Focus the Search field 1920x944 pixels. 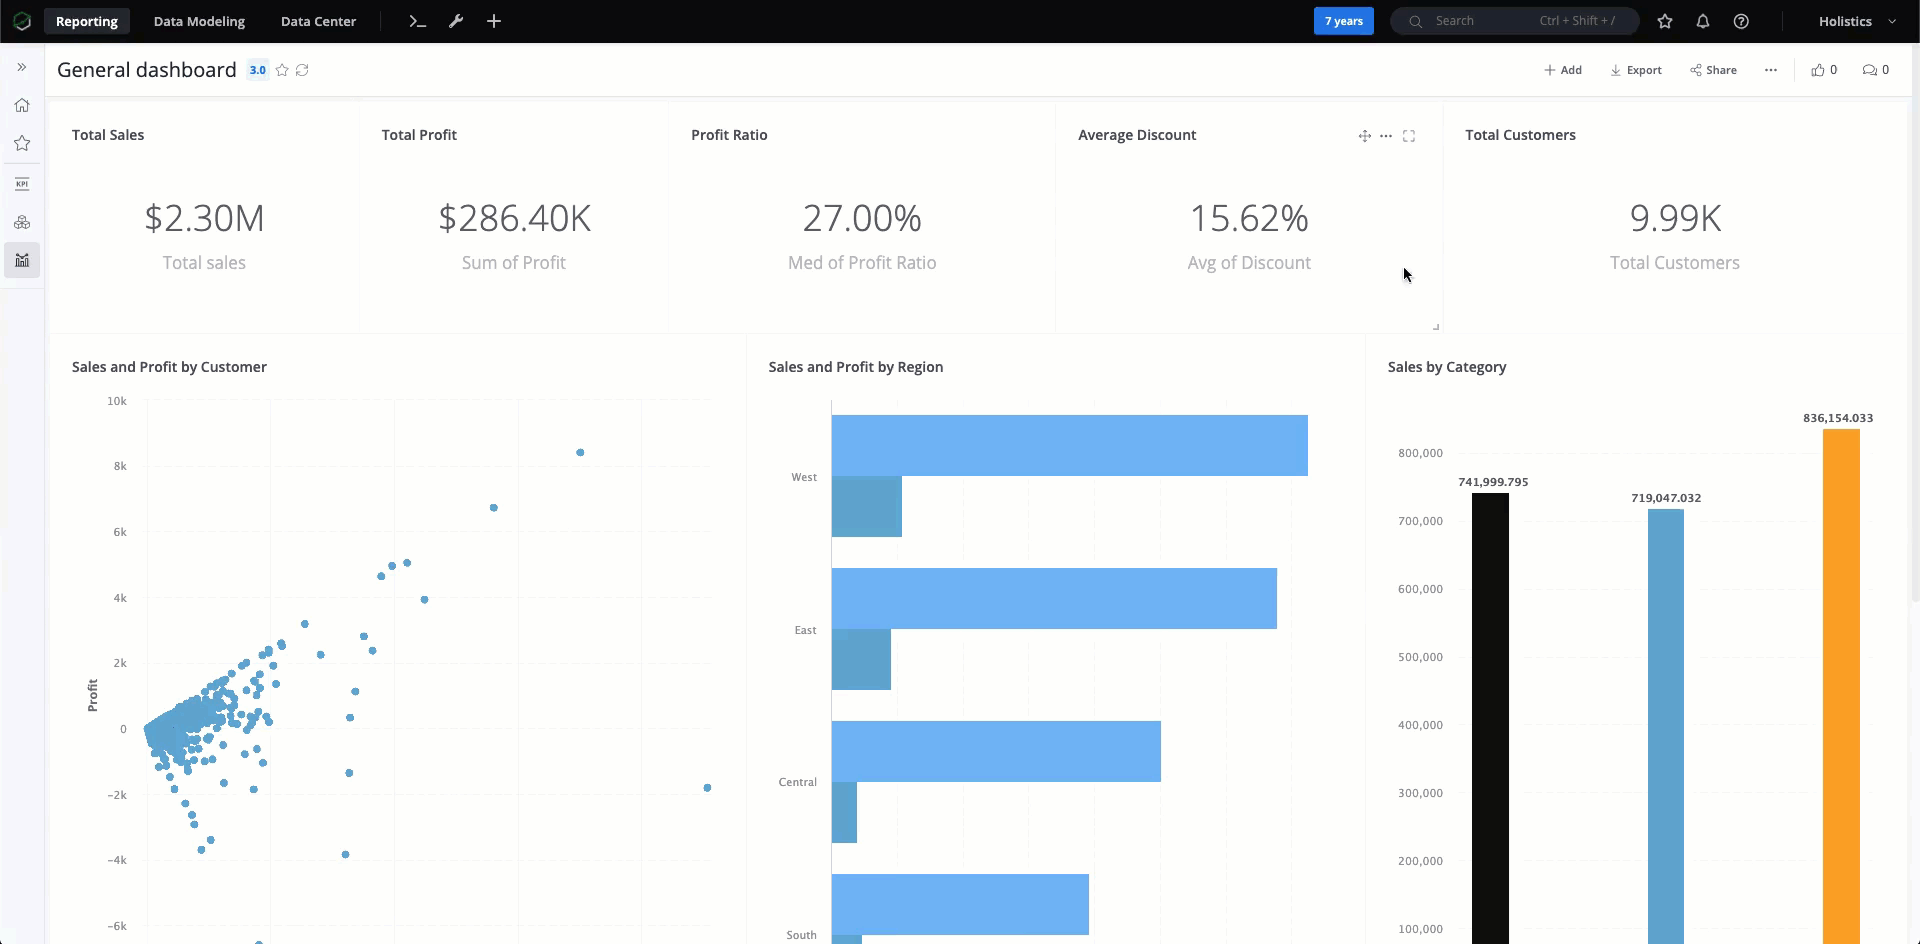(x=1514, y=21)
